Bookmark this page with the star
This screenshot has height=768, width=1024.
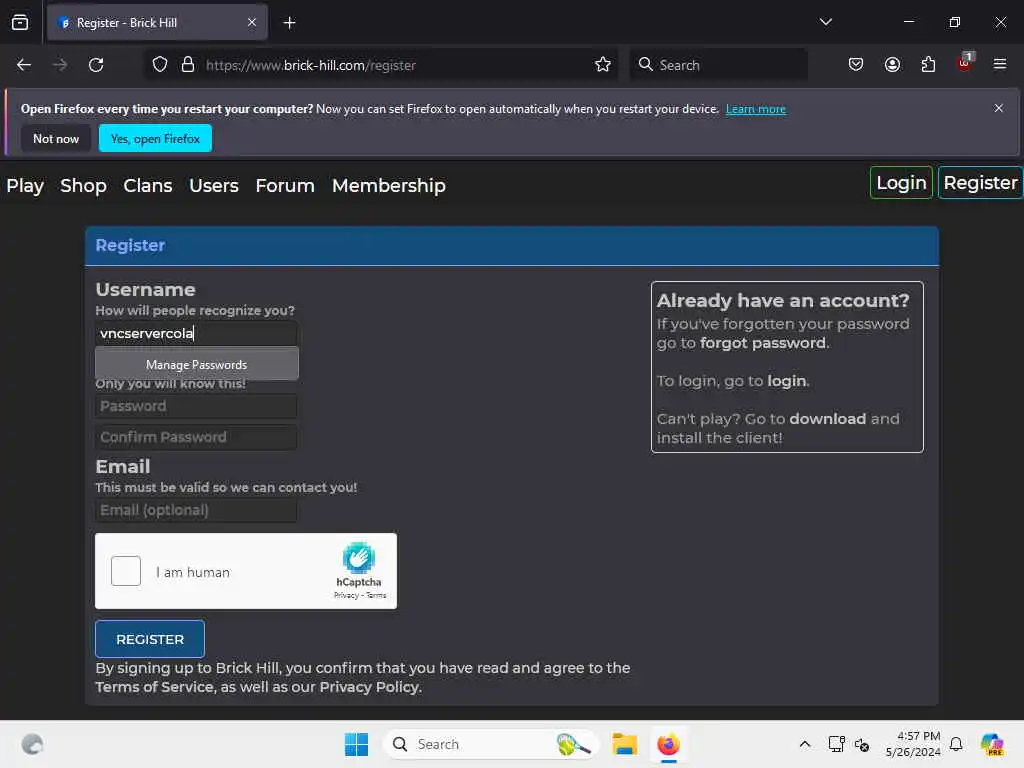click(x=603, y=65)
